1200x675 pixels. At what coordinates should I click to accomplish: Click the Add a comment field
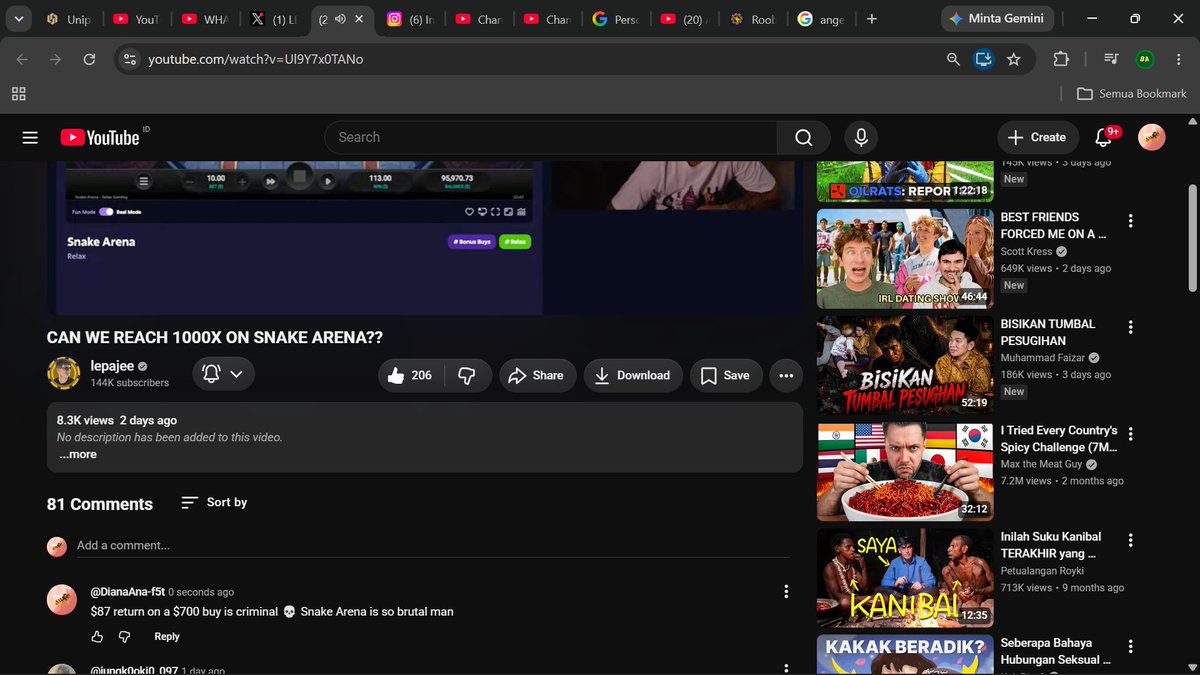433,546
